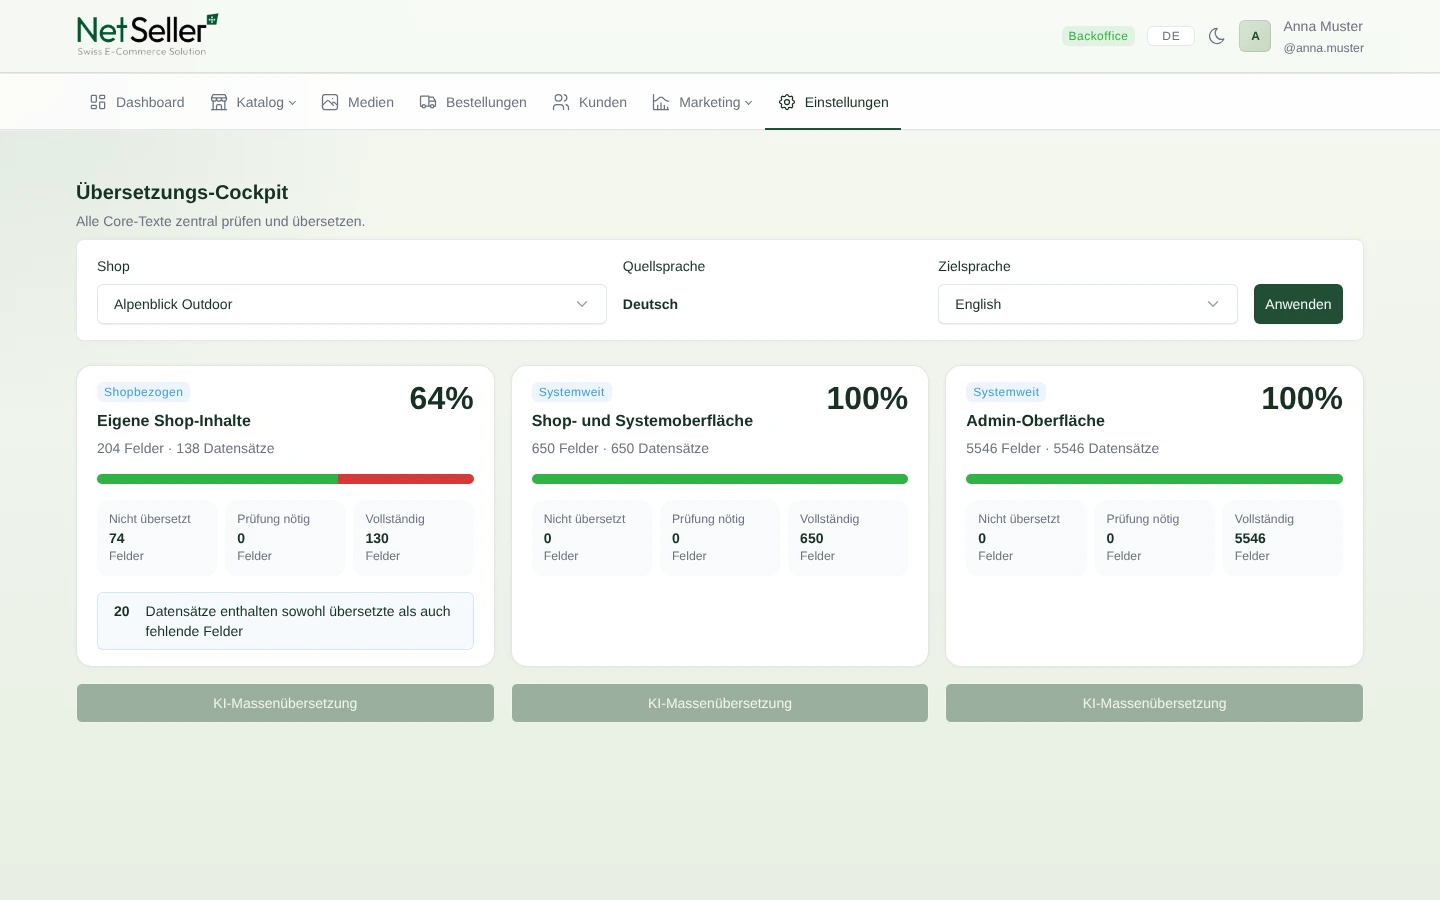Click the Vollständig 130 Felder tile
1440x900 pixels.
(413, 538)
